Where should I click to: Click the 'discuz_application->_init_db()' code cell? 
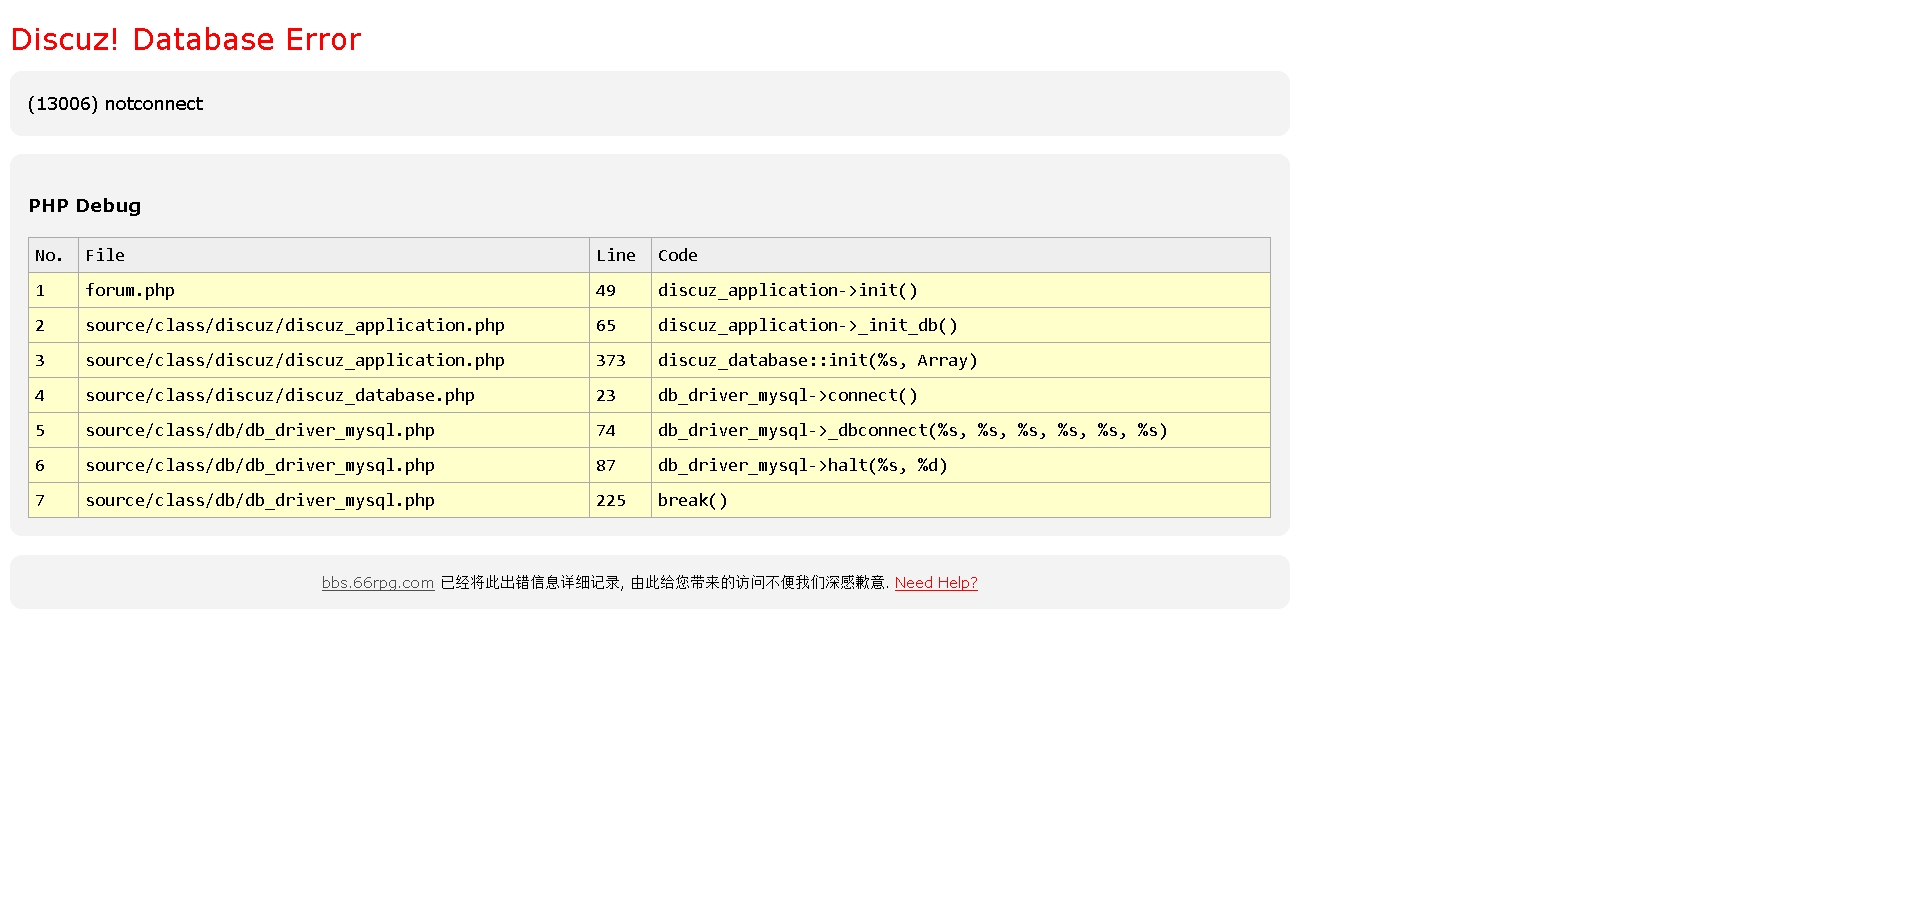tap(961, 325)
